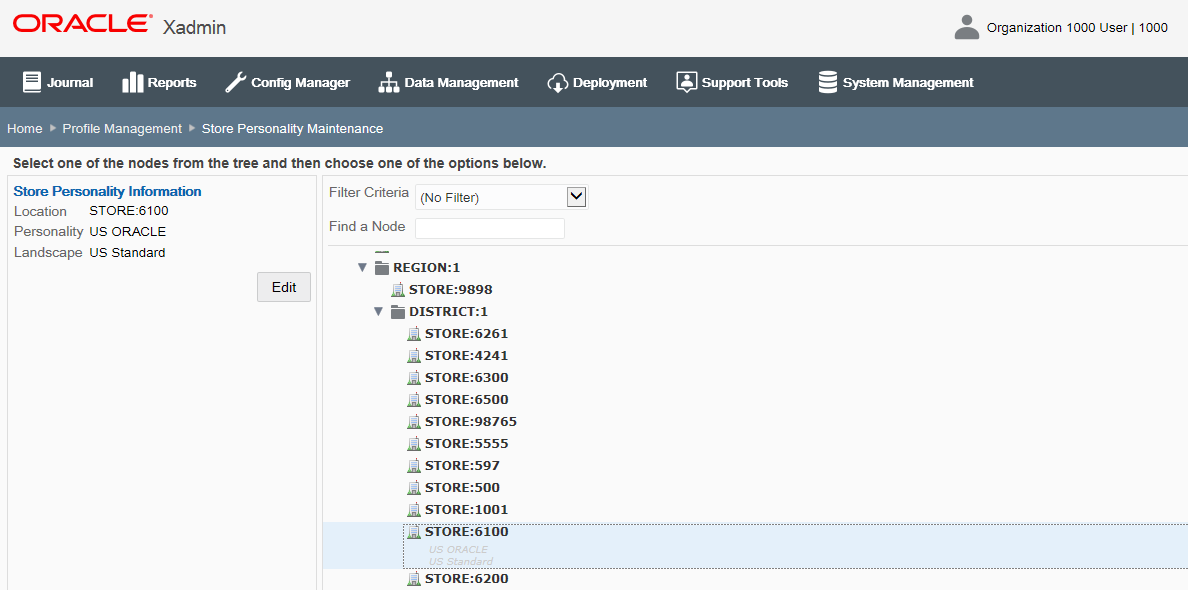The height and width of the screenshot is (590, 1188).
Task: Select STORE:6300 label in tree
Action: pos(467,377)
